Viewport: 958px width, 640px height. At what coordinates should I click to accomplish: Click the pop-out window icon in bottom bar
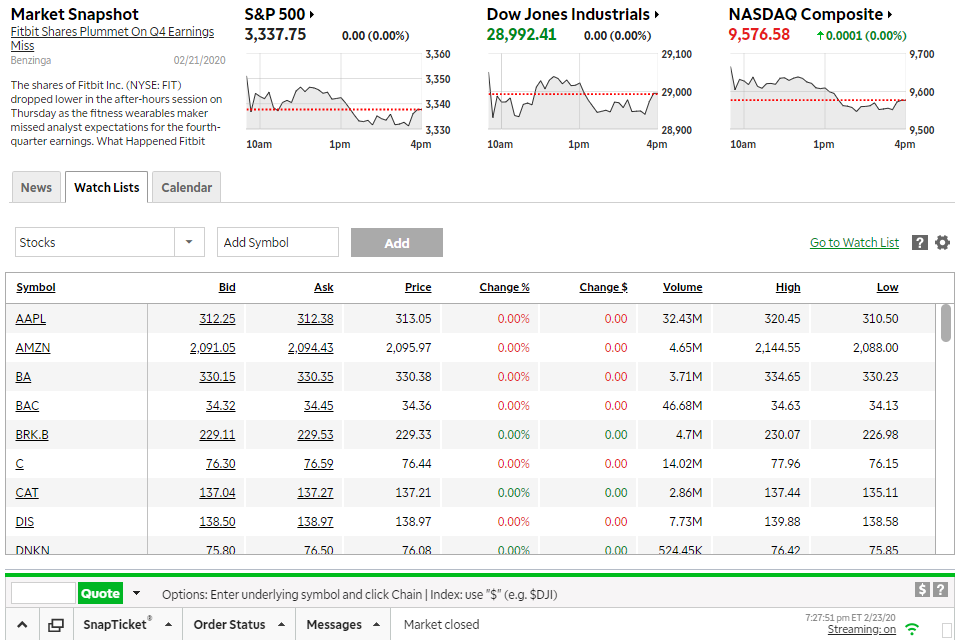[56, 625]
